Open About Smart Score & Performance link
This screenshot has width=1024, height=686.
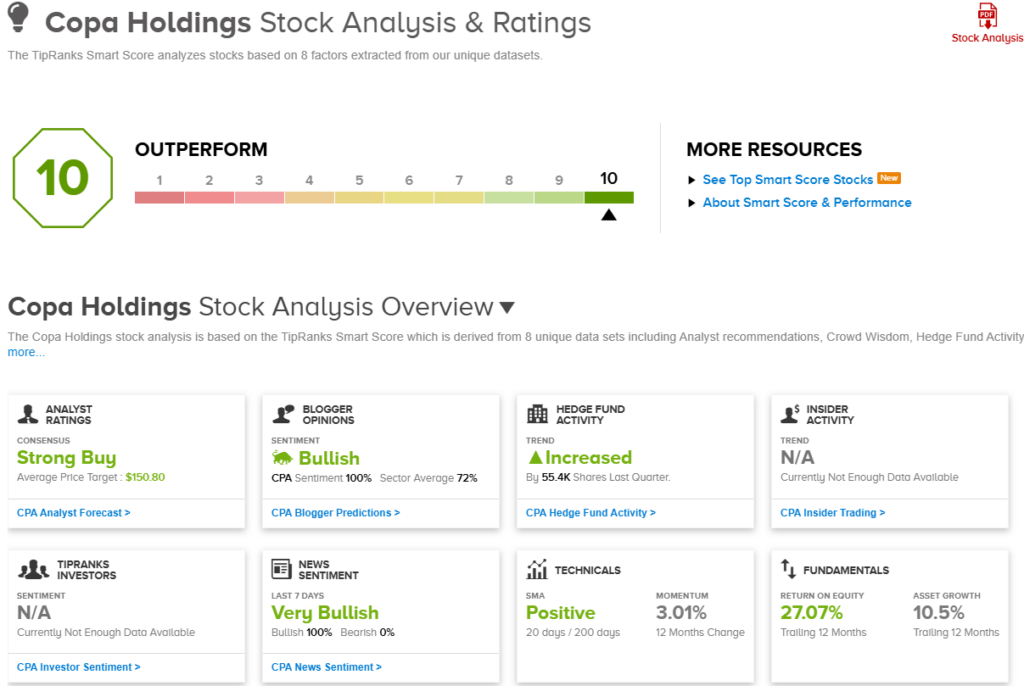pyautogui.click(x=807, y=203)
